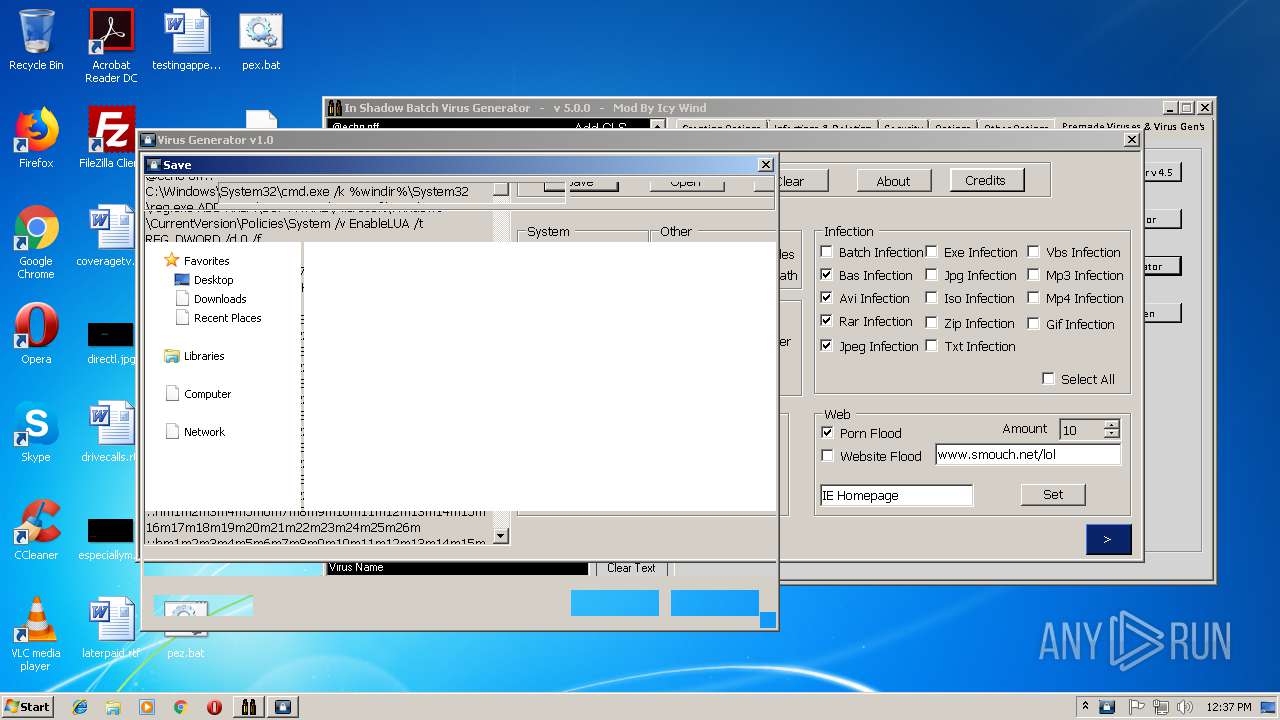1280x720 pixels.
Task: Toggle Batch Infection checkbox
Action: click(826, 252)
